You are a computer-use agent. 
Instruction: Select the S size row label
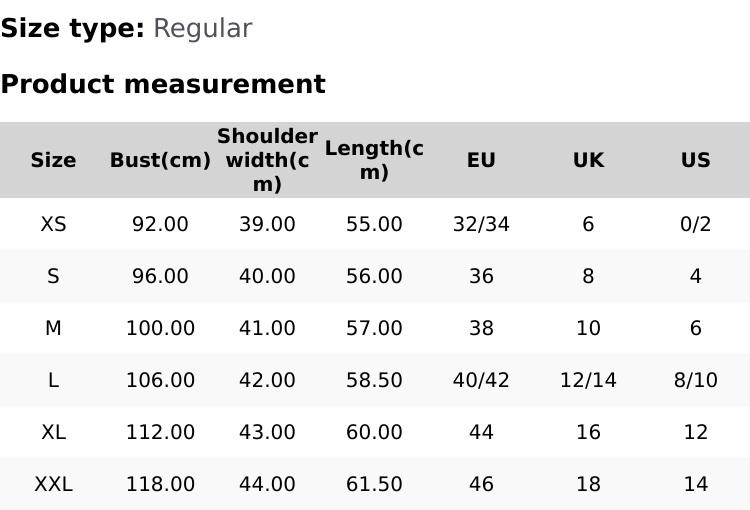(x=53, y=276)
